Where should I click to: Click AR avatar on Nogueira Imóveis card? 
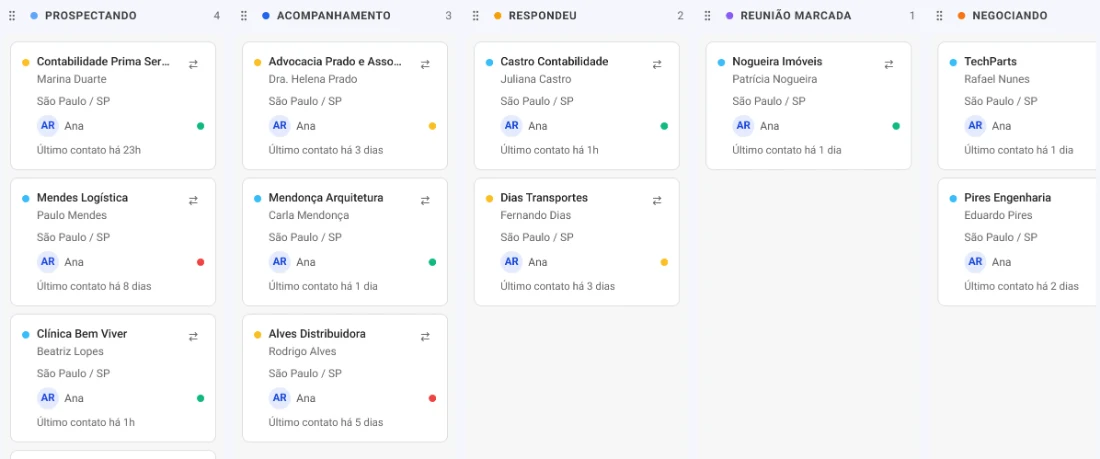tap(744, 126)
